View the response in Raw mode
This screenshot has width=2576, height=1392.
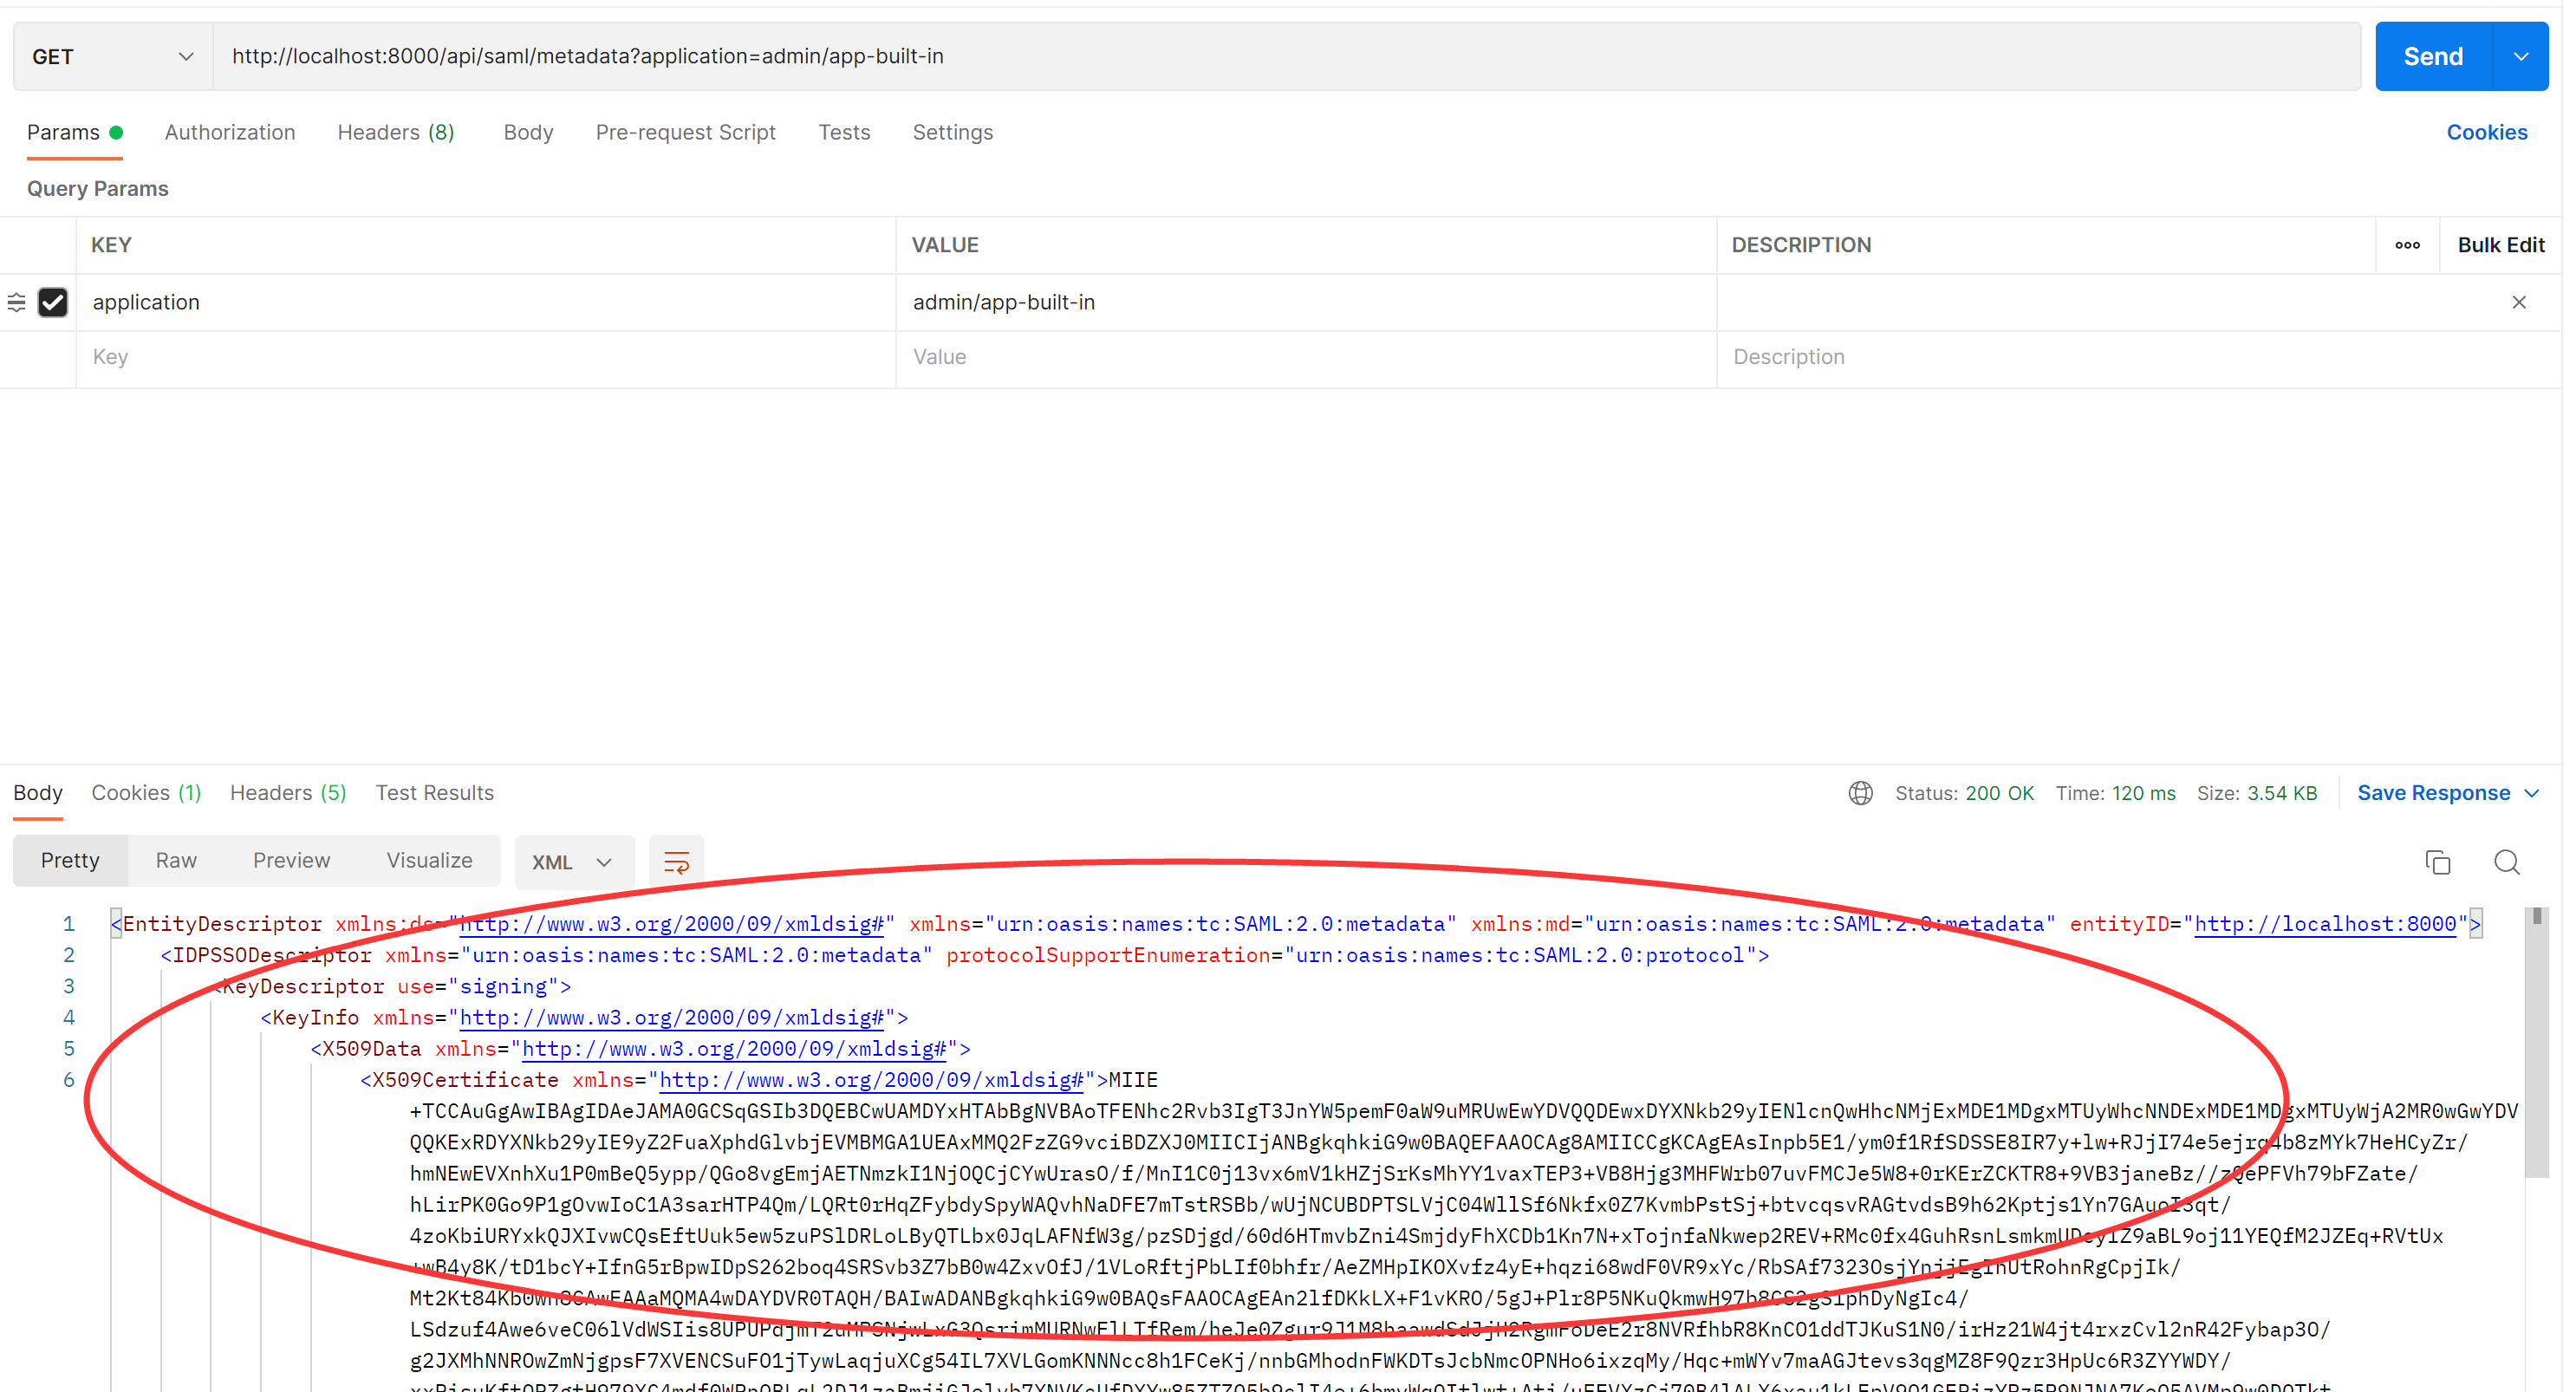click(175, 860)
